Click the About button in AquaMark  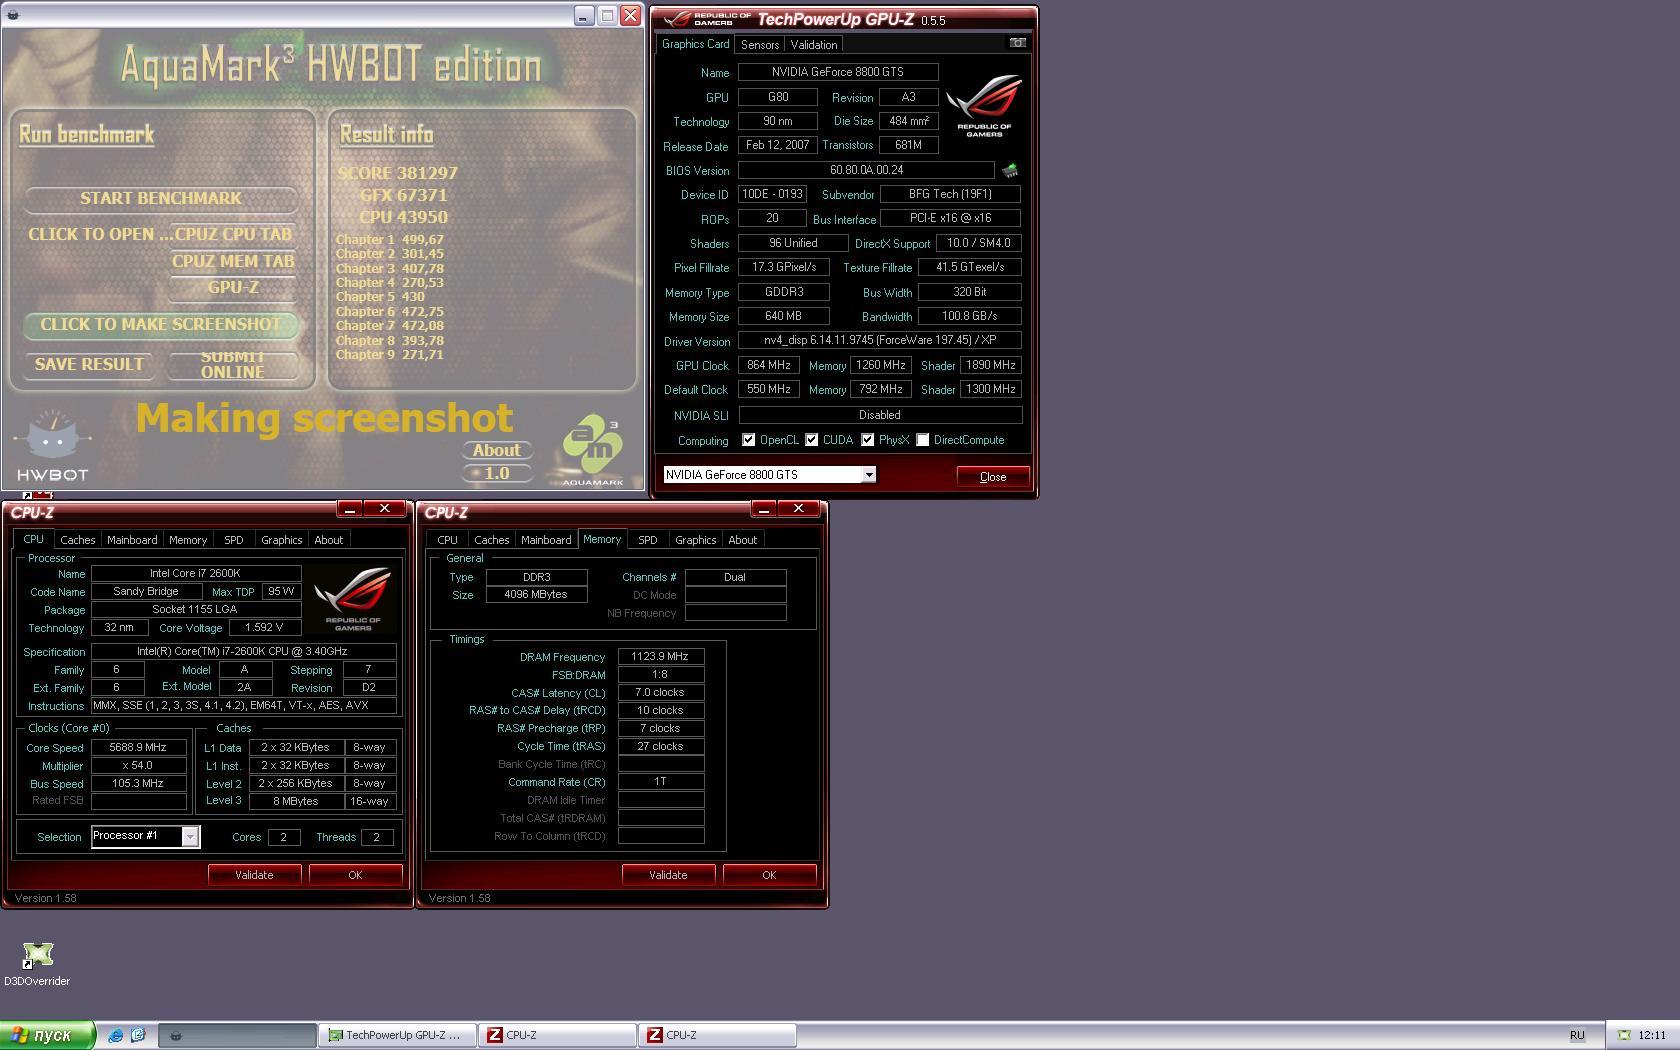[x=496, y=450]
